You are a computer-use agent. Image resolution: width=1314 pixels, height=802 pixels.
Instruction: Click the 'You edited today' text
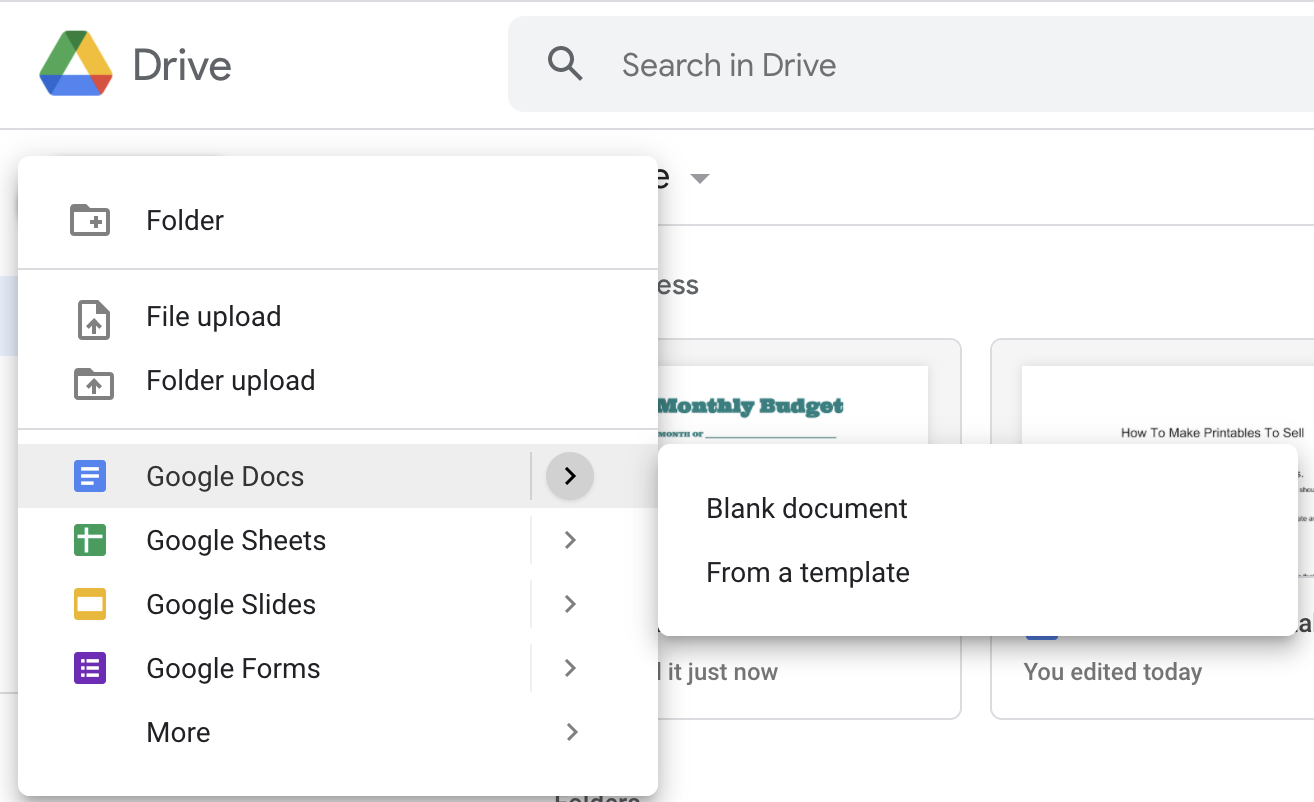point(1113,672)
